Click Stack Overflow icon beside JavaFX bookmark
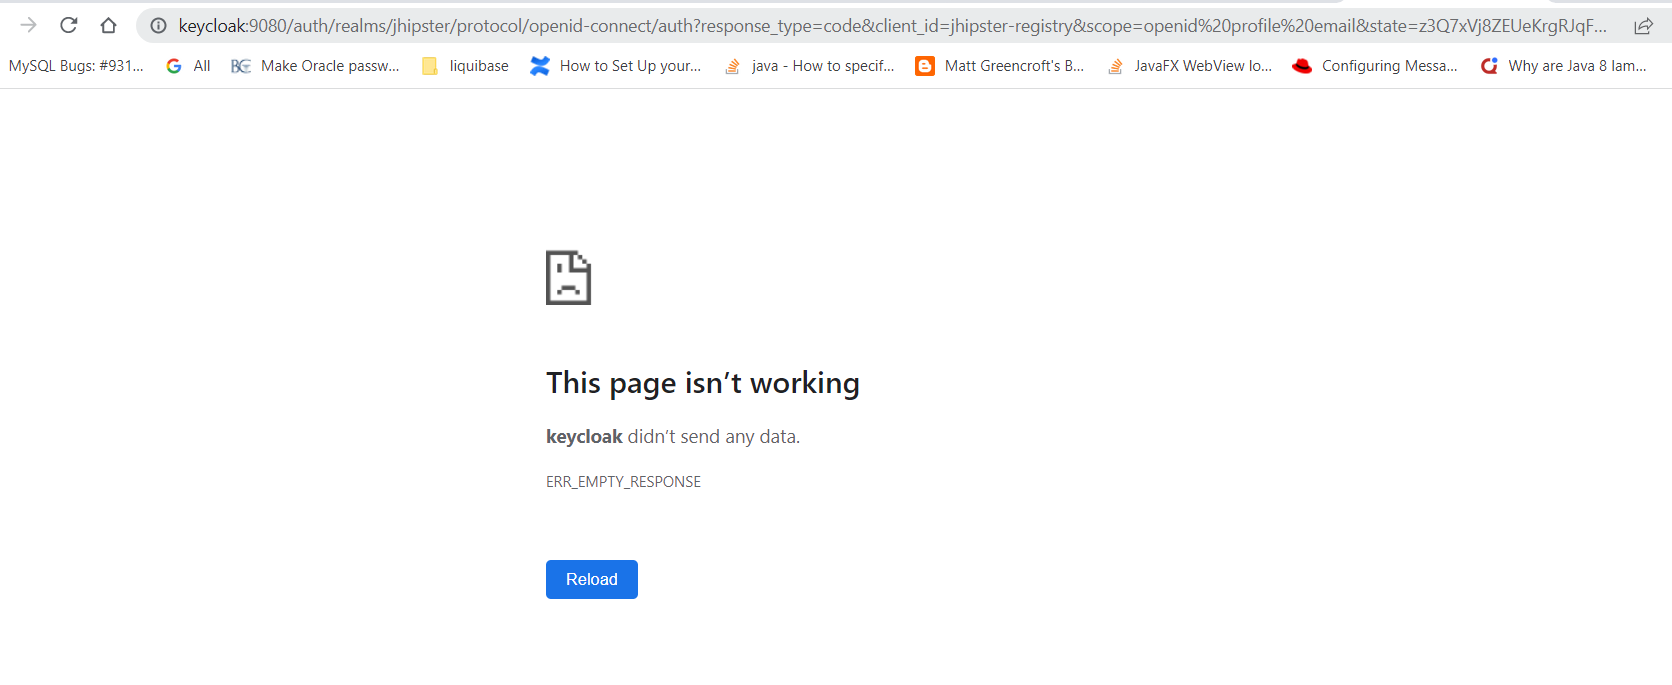 [x=1115, y=66]
